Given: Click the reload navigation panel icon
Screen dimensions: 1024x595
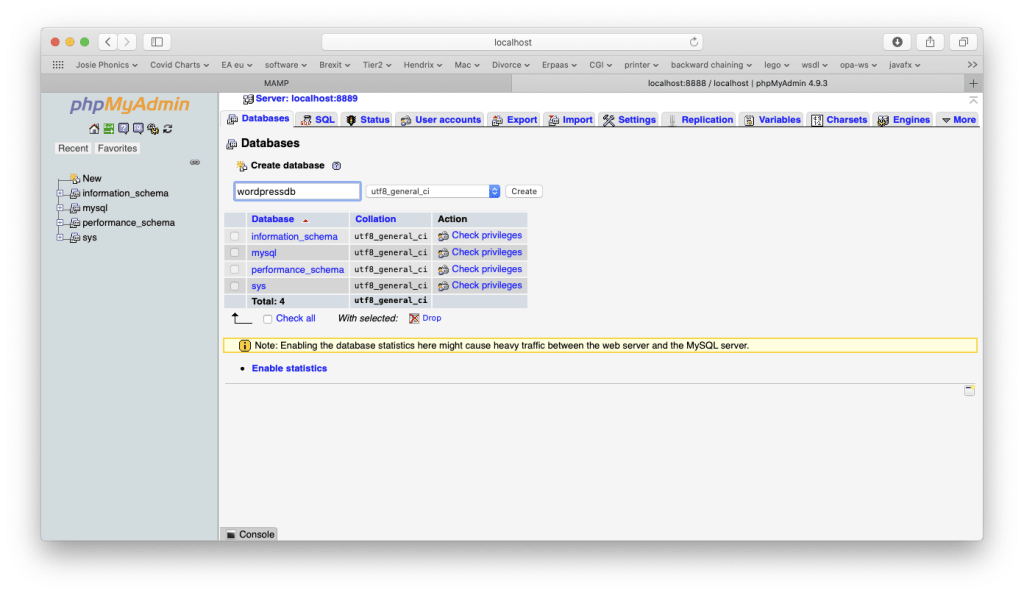Looking at the screenshot, I should point(168,129).
